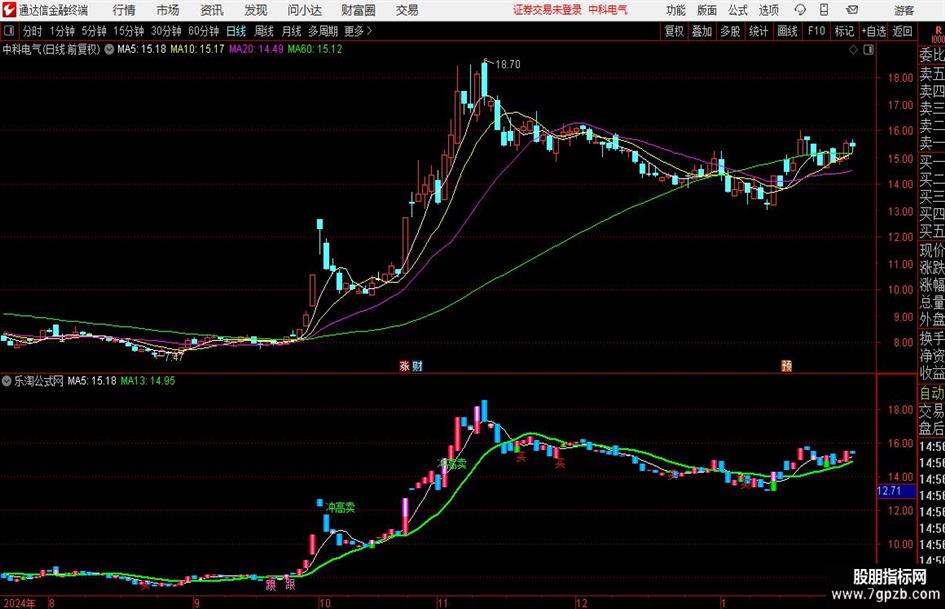The height and width of the screenshot is (609, 945).
Task: Toggle the left sidebar panel icon
Action: [8, 31]
